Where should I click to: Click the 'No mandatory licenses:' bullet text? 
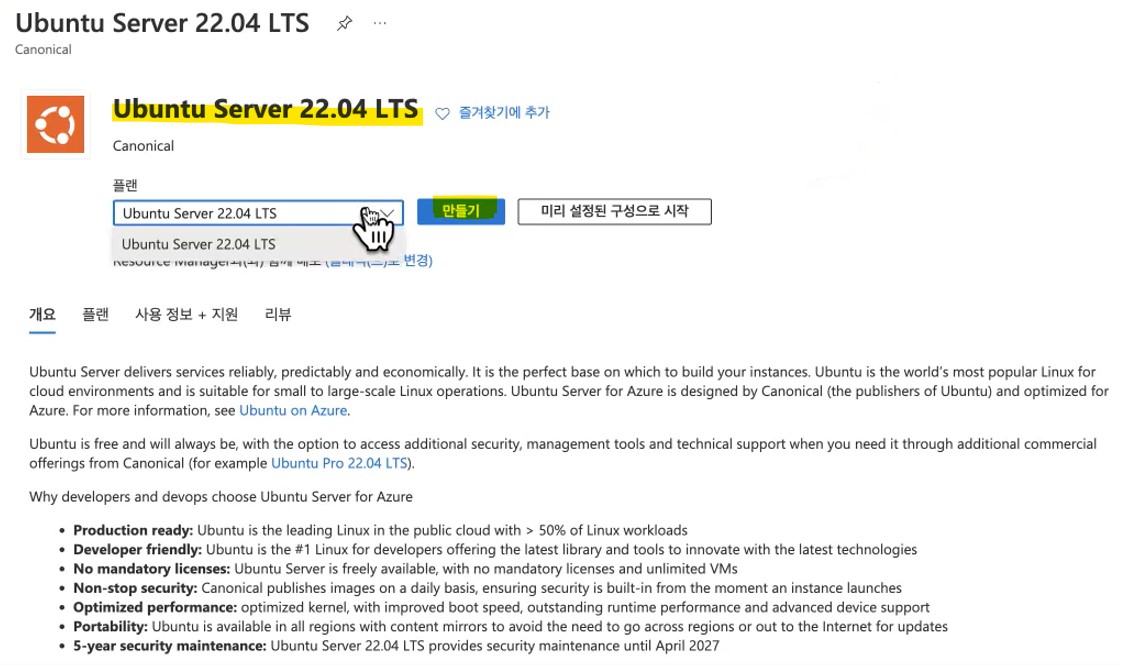click(x=152, y=569)
